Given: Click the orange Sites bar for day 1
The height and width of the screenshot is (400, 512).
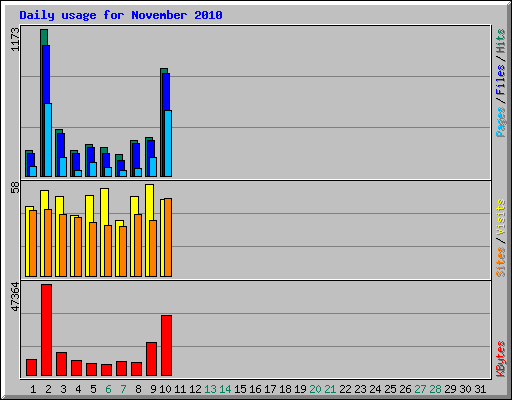Looking at the screenshot, I should pyautogui.click(x=33, y=243).
